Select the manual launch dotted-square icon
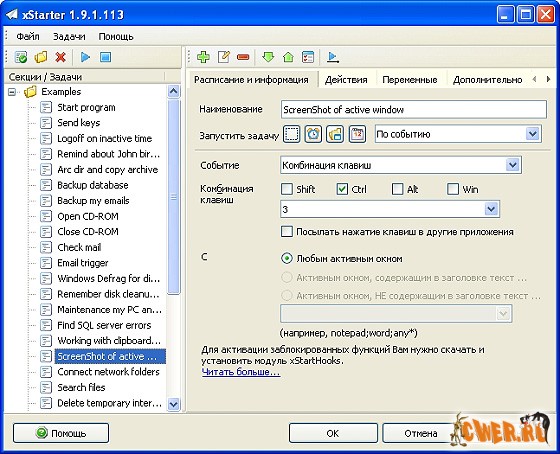 point(291,135)
